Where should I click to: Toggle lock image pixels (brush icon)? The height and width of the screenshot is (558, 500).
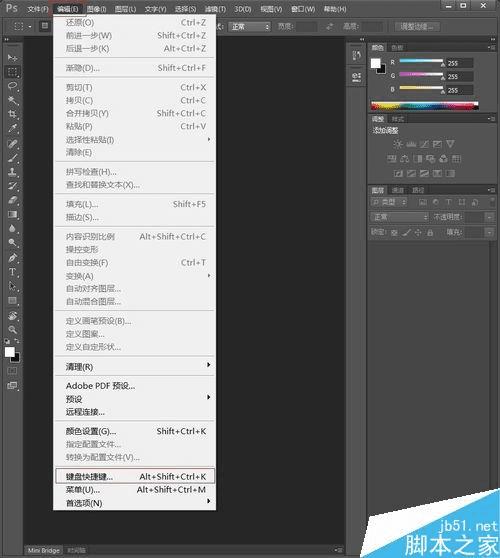coord(406,233)
